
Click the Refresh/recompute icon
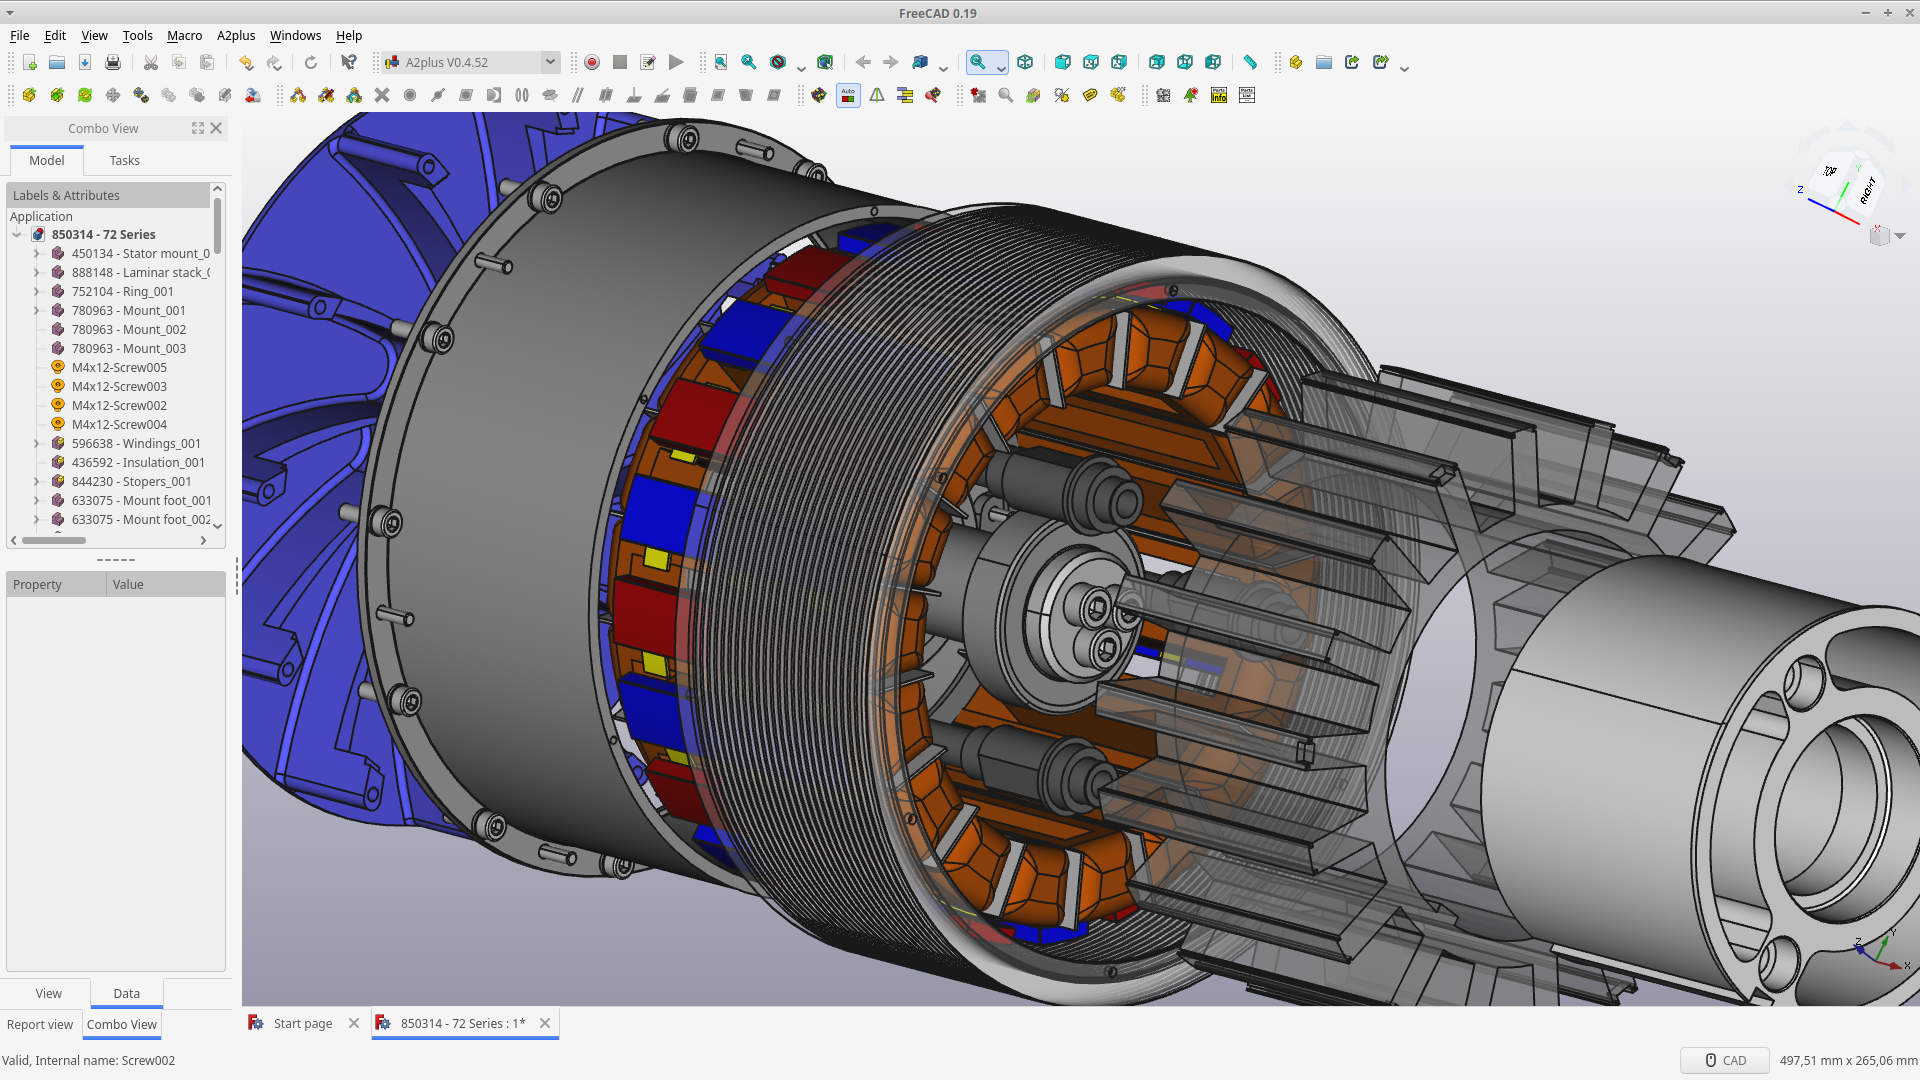pyautogui.click(x=311, y=62)
